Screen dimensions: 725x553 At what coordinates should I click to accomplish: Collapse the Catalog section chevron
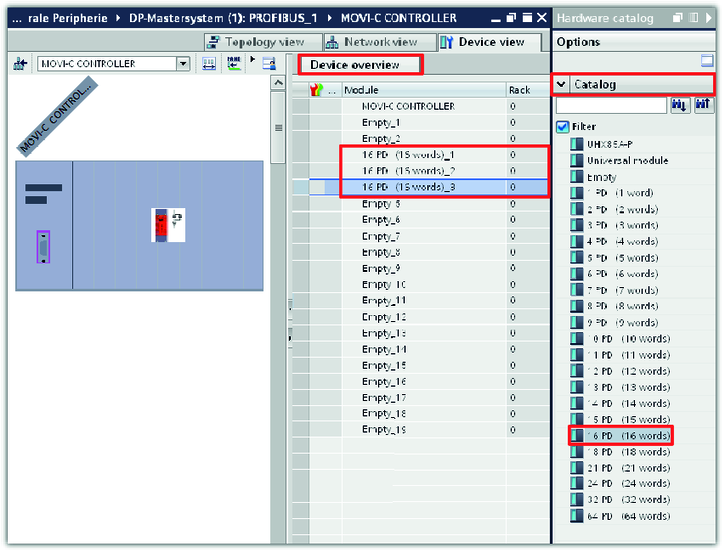coord(561,85)
